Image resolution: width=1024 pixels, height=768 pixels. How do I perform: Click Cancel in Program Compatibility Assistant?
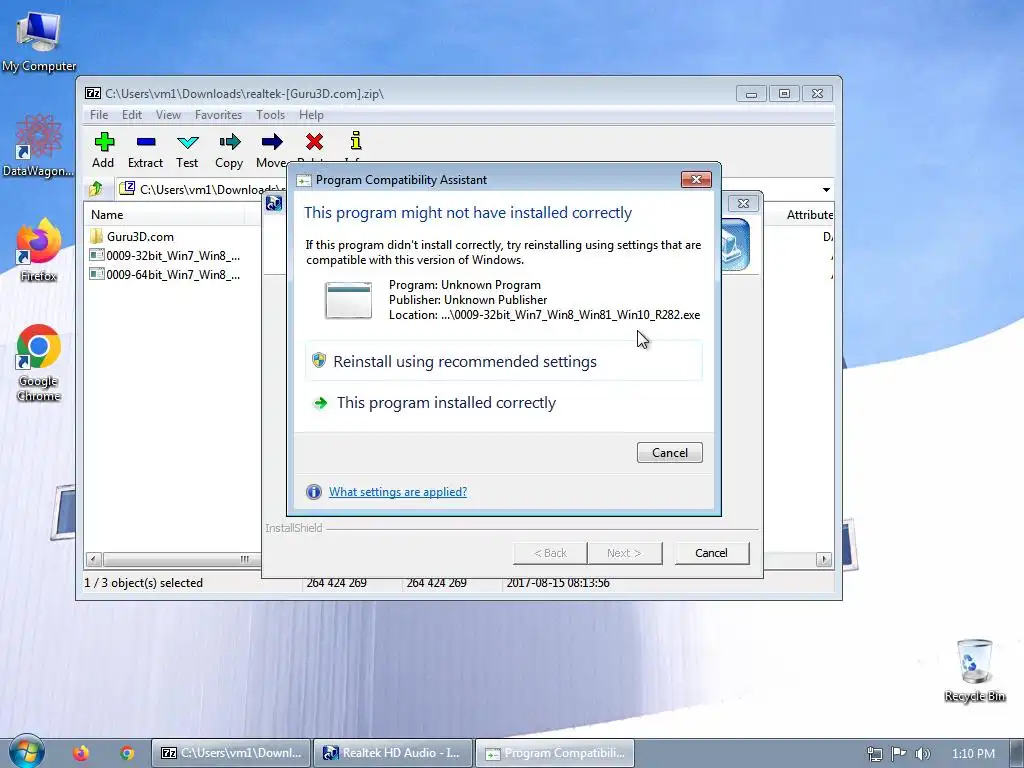(669, 453)
